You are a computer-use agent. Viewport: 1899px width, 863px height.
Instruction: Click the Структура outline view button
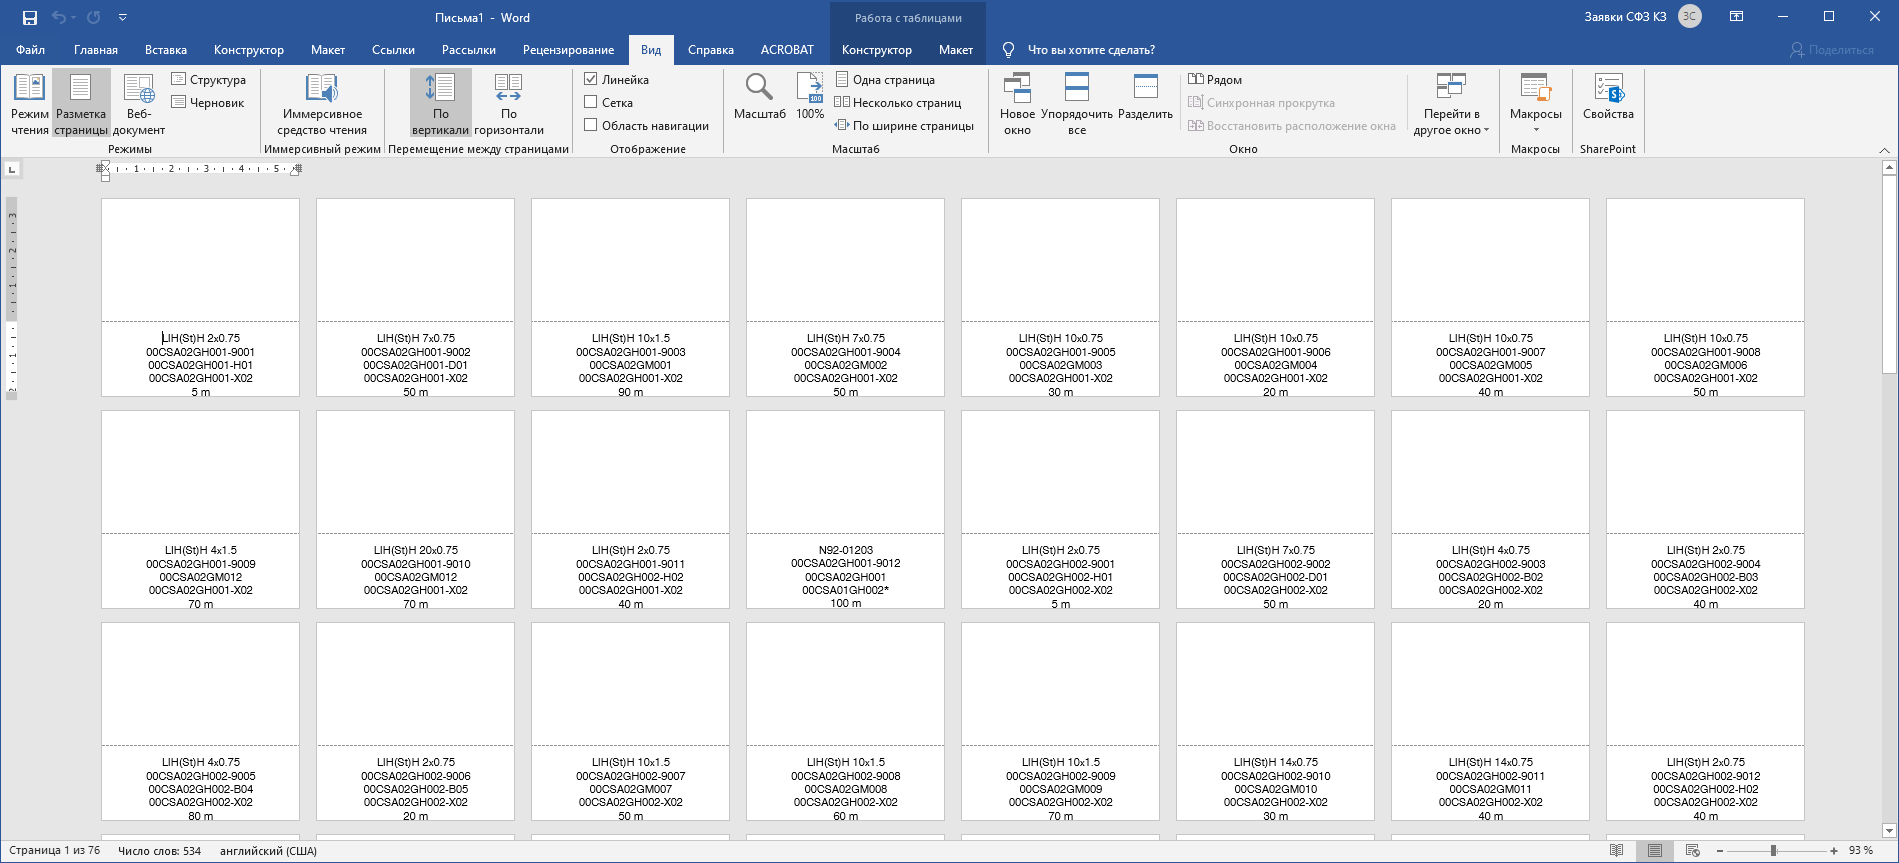(x=209, y=79)
